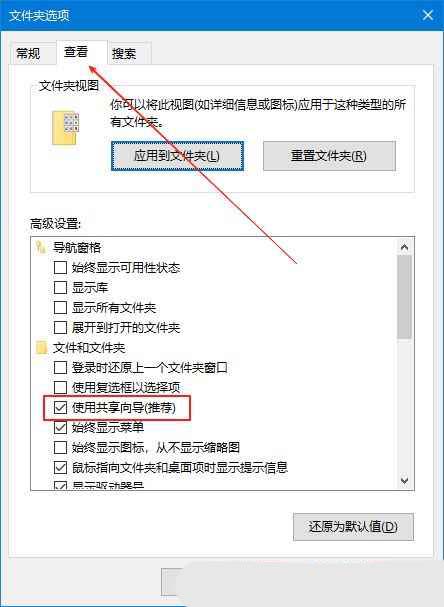Click 应用到文件夹(L) button

click(177, 156)
